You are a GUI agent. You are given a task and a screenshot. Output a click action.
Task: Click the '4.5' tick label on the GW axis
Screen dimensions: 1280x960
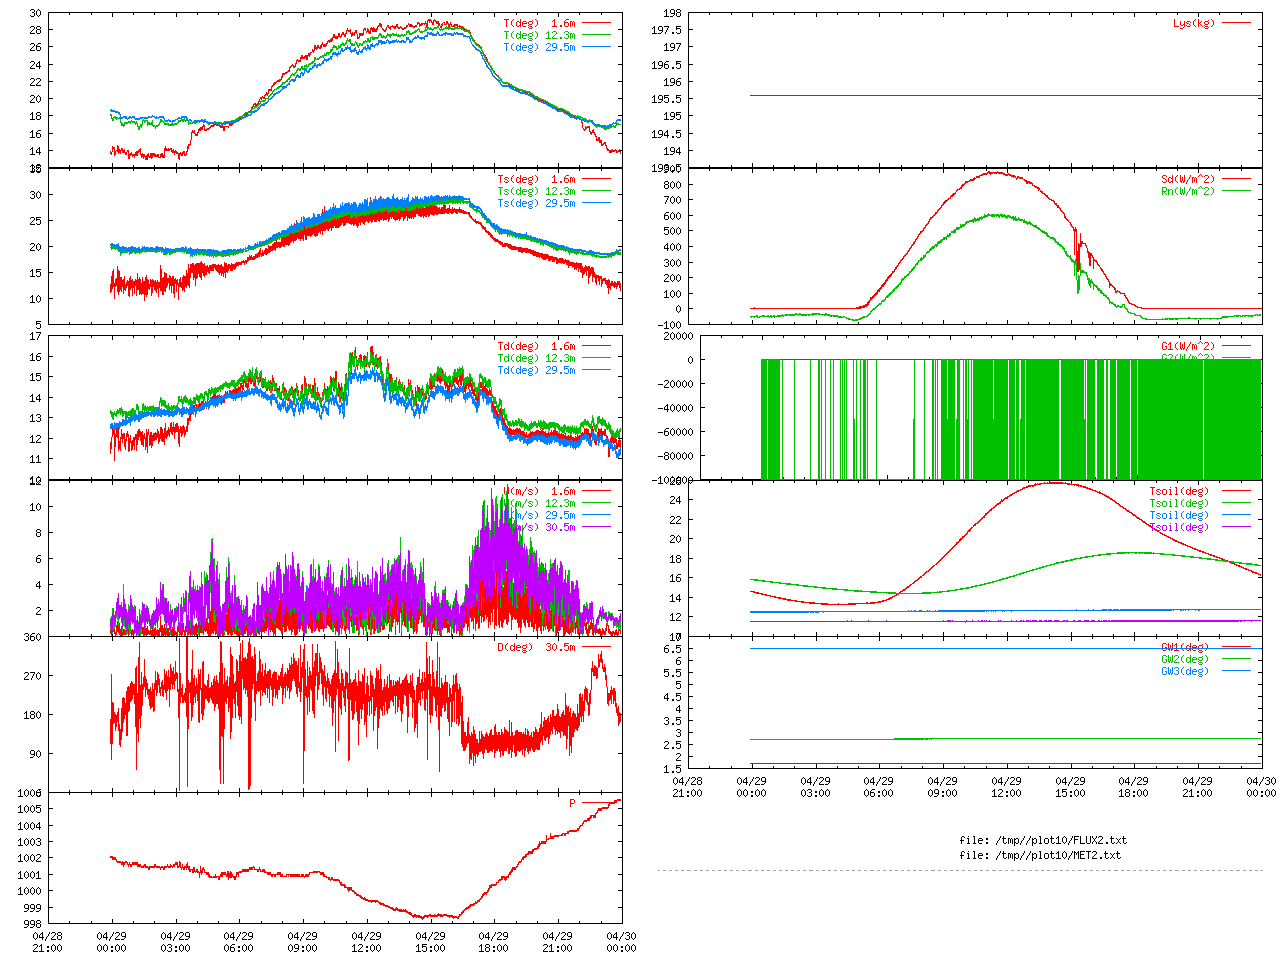673,697
